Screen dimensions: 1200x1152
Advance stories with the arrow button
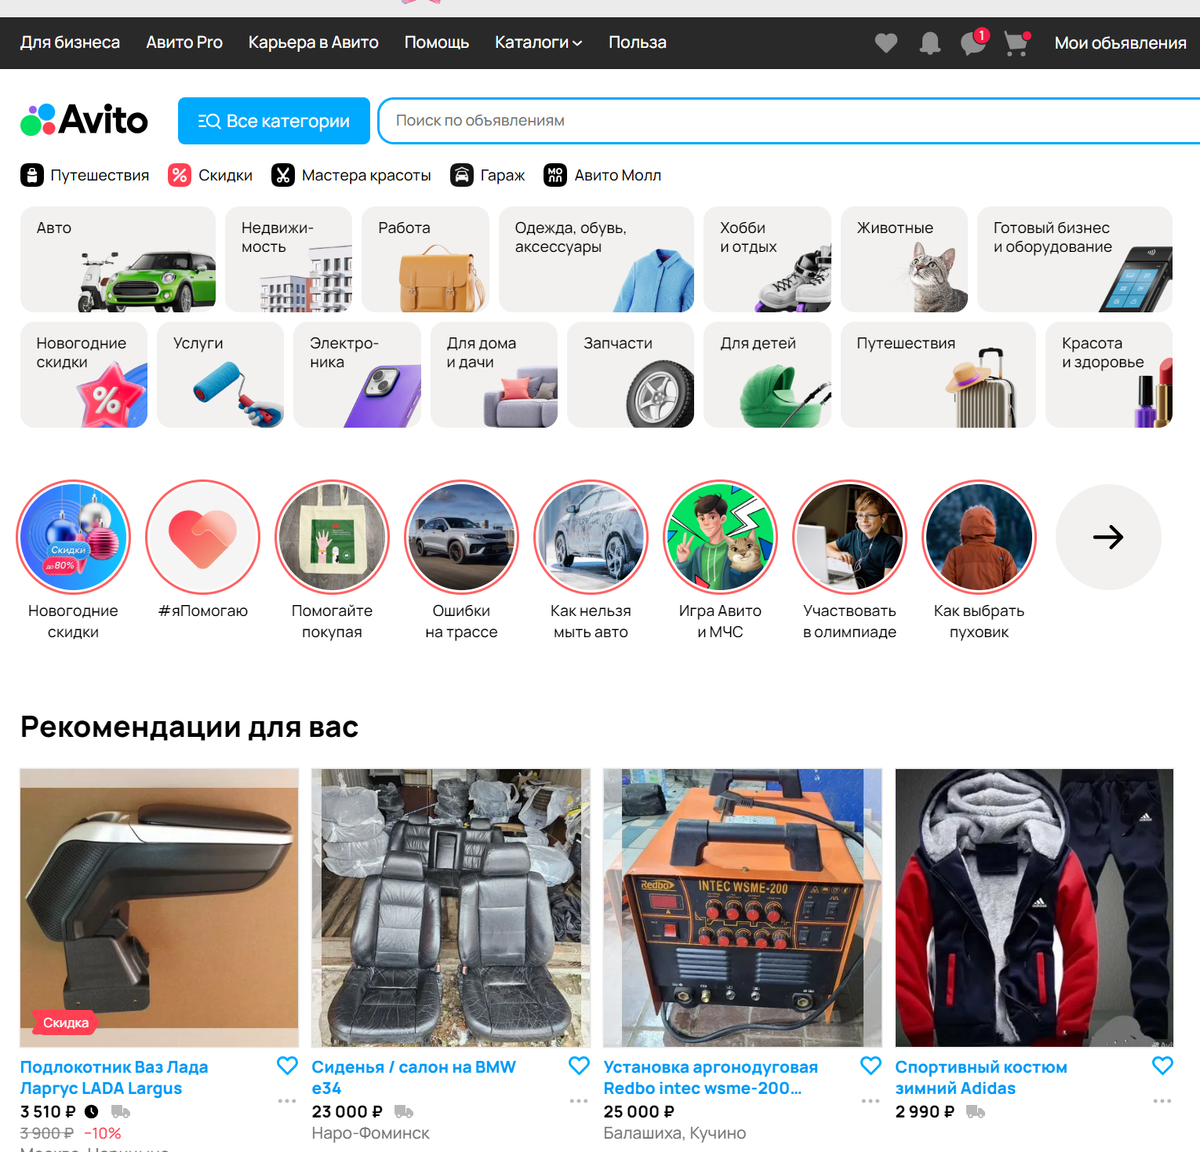[x=1108, y=538]
